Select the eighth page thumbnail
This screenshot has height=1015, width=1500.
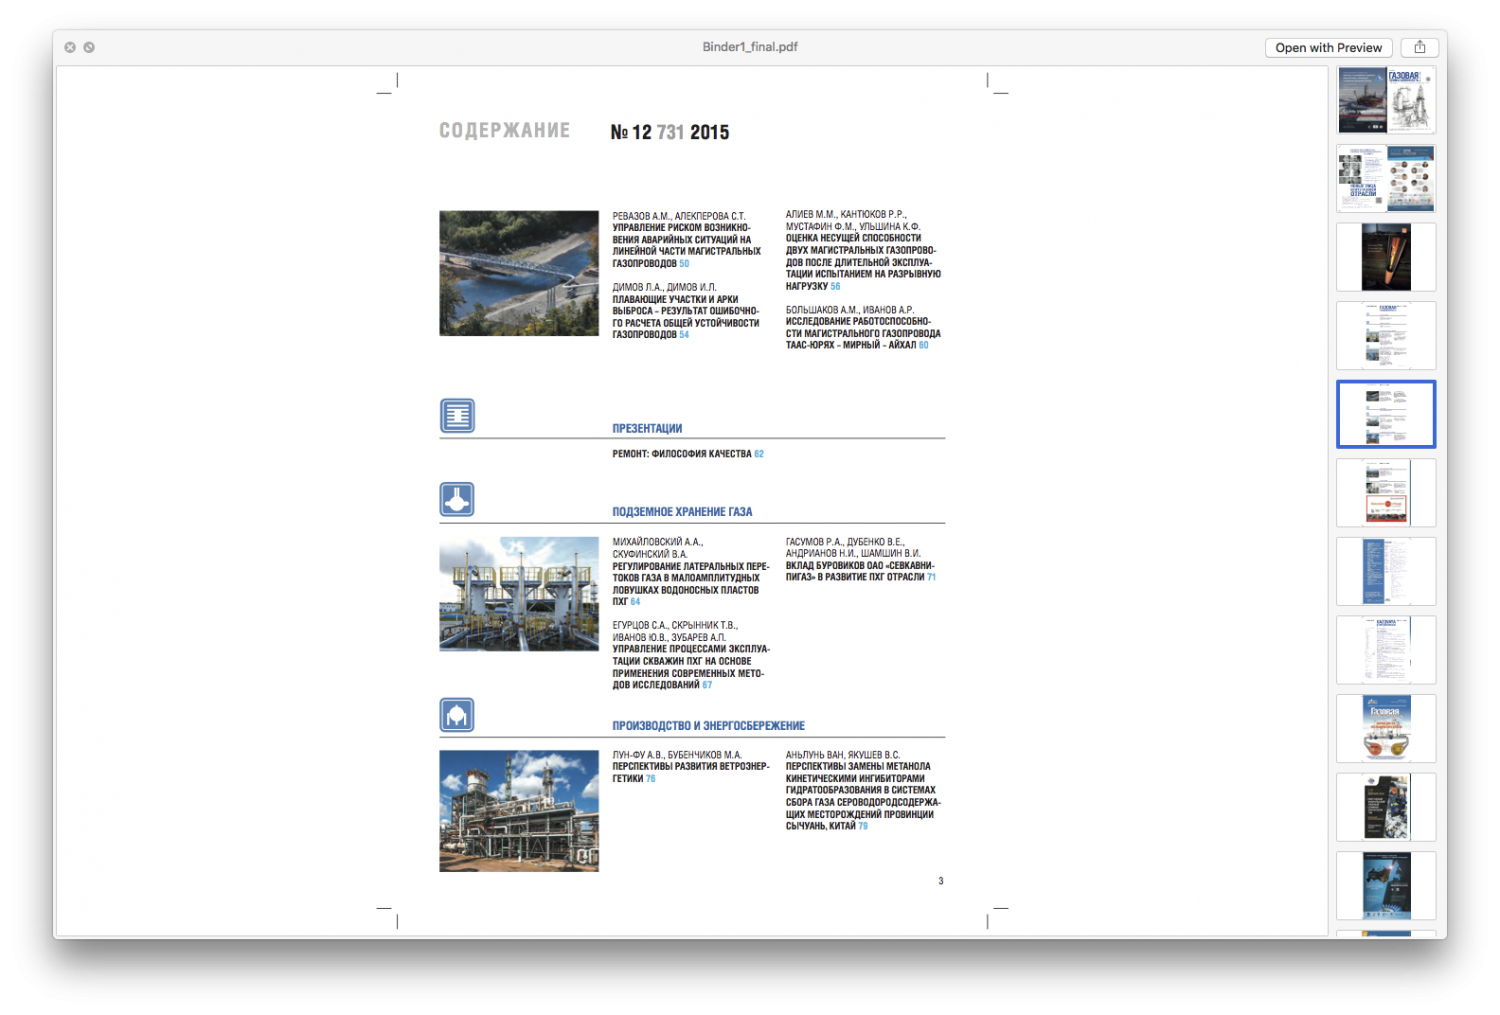click(1386, 650)
